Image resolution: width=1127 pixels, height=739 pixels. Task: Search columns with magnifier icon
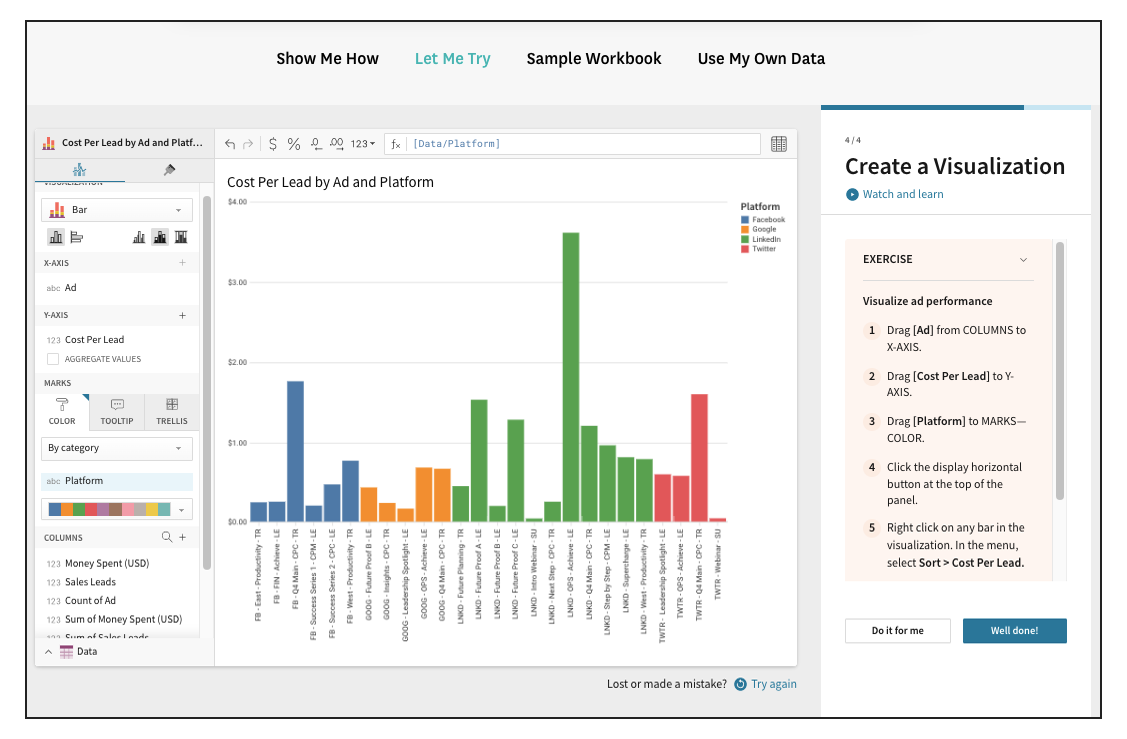(x=167, y=537)
